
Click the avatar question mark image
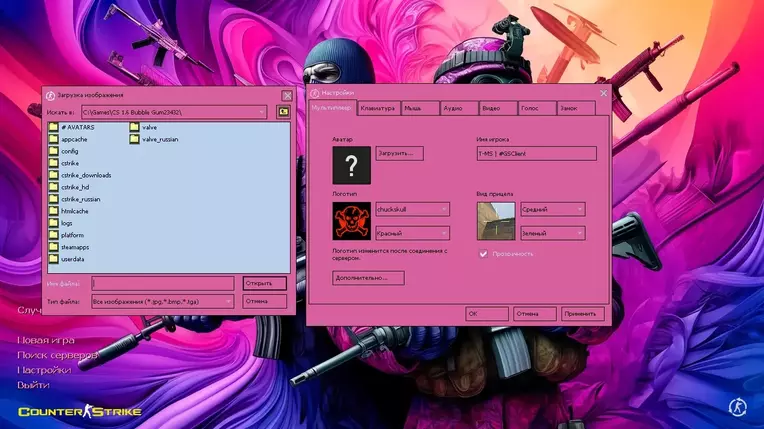click(x=351, y=165)
